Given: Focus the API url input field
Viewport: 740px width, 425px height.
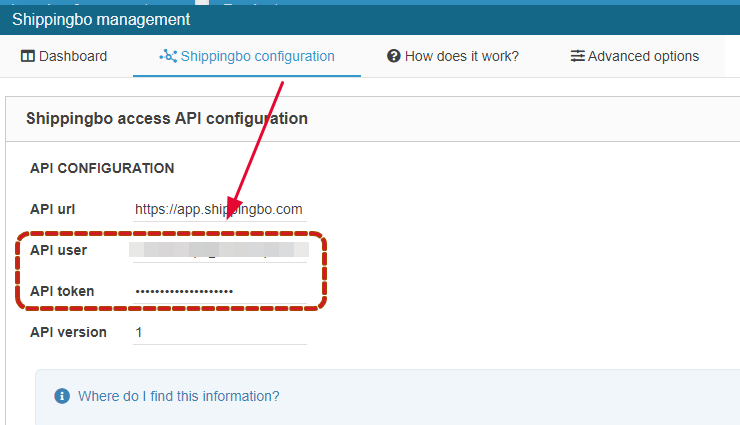Looking at the screenshot, I should pyautogui.click(x=220, y=209).
